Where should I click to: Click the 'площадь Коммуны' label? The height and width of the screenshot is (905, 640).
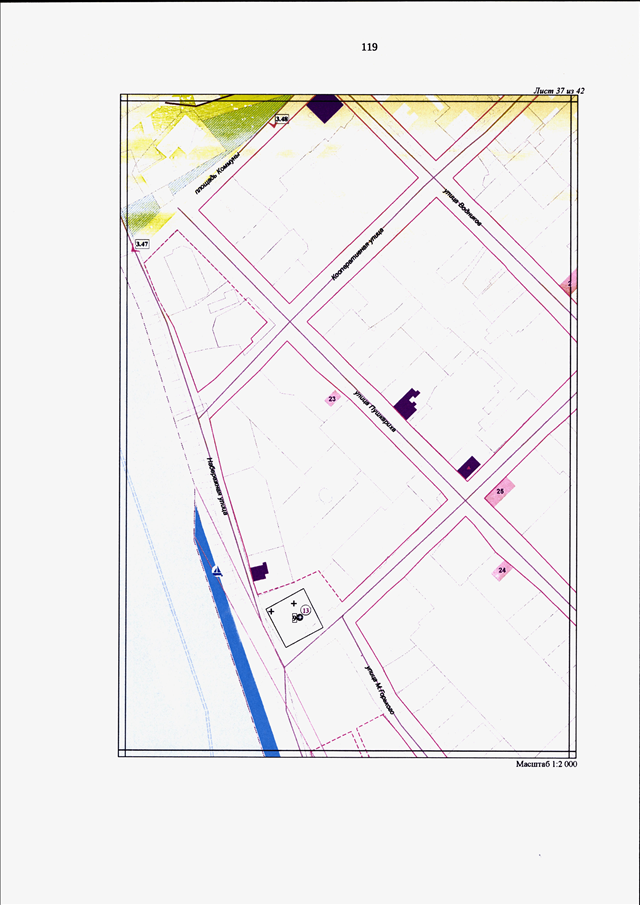pos(216,172)
